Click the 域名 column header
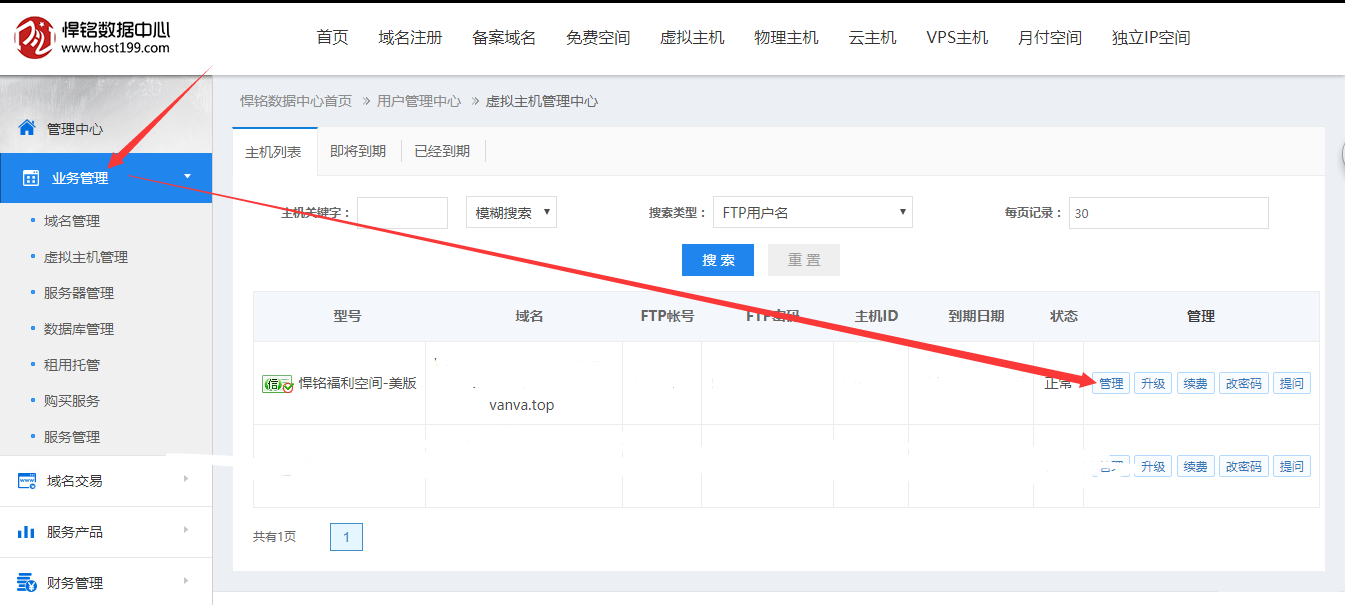 pos(529,316)
